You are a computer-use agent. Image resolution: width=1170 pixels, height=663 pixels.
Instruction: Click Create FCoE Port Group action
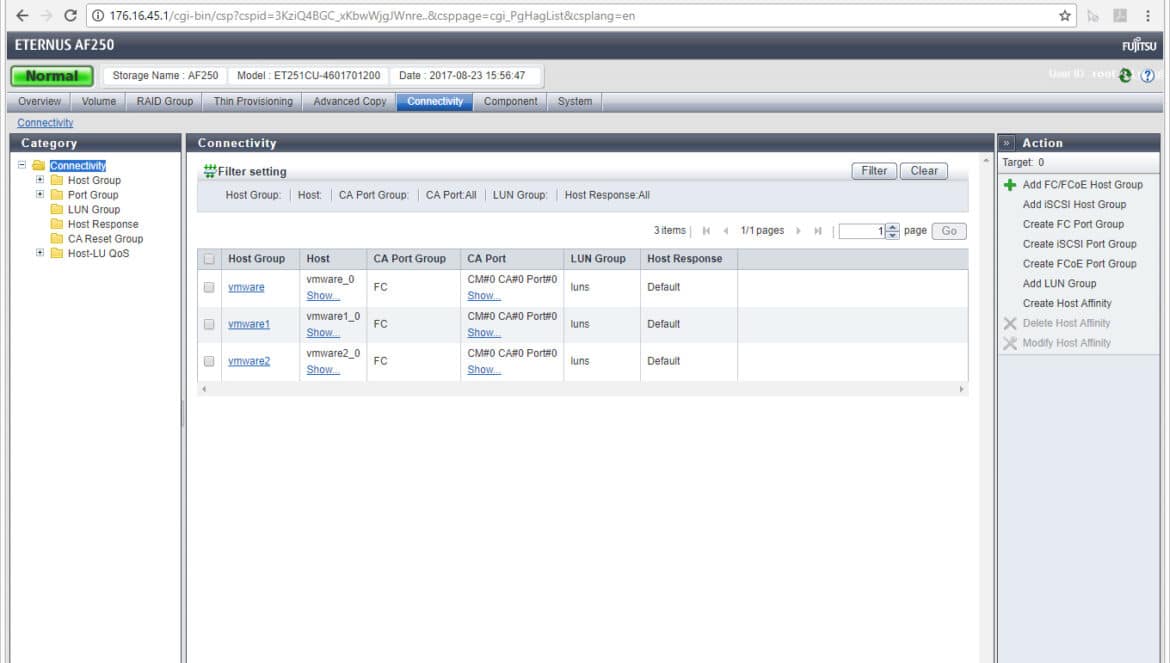(1080, 264)
